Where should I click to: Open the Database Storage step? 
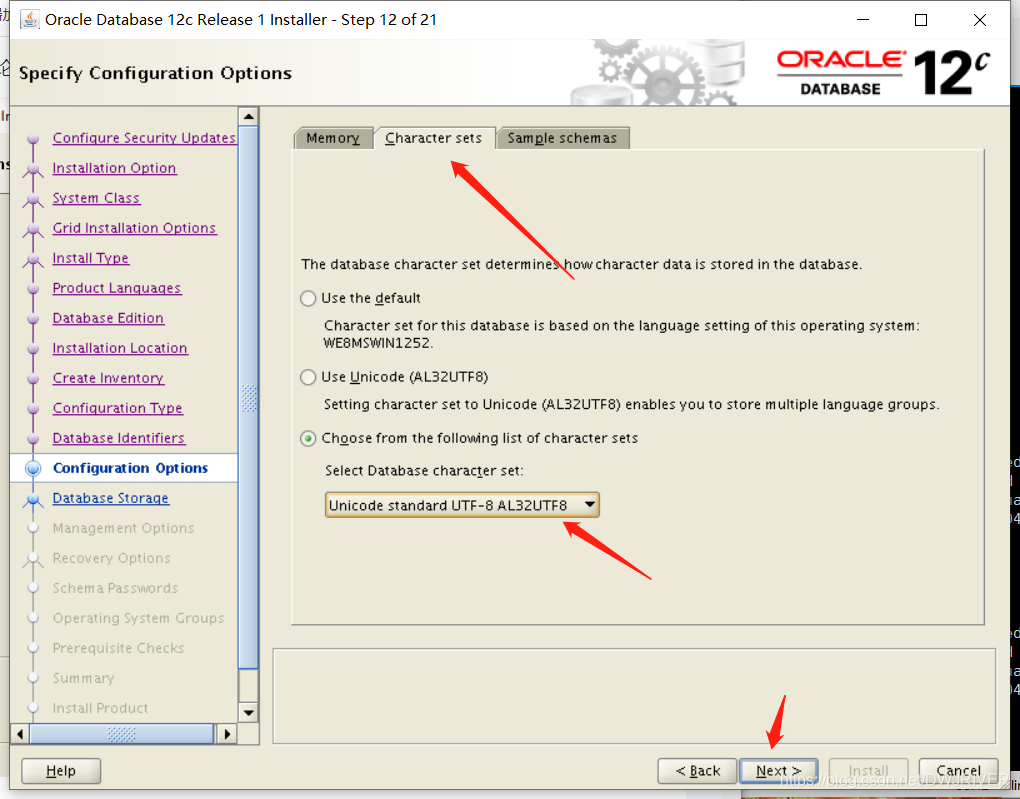pos(111,498)
